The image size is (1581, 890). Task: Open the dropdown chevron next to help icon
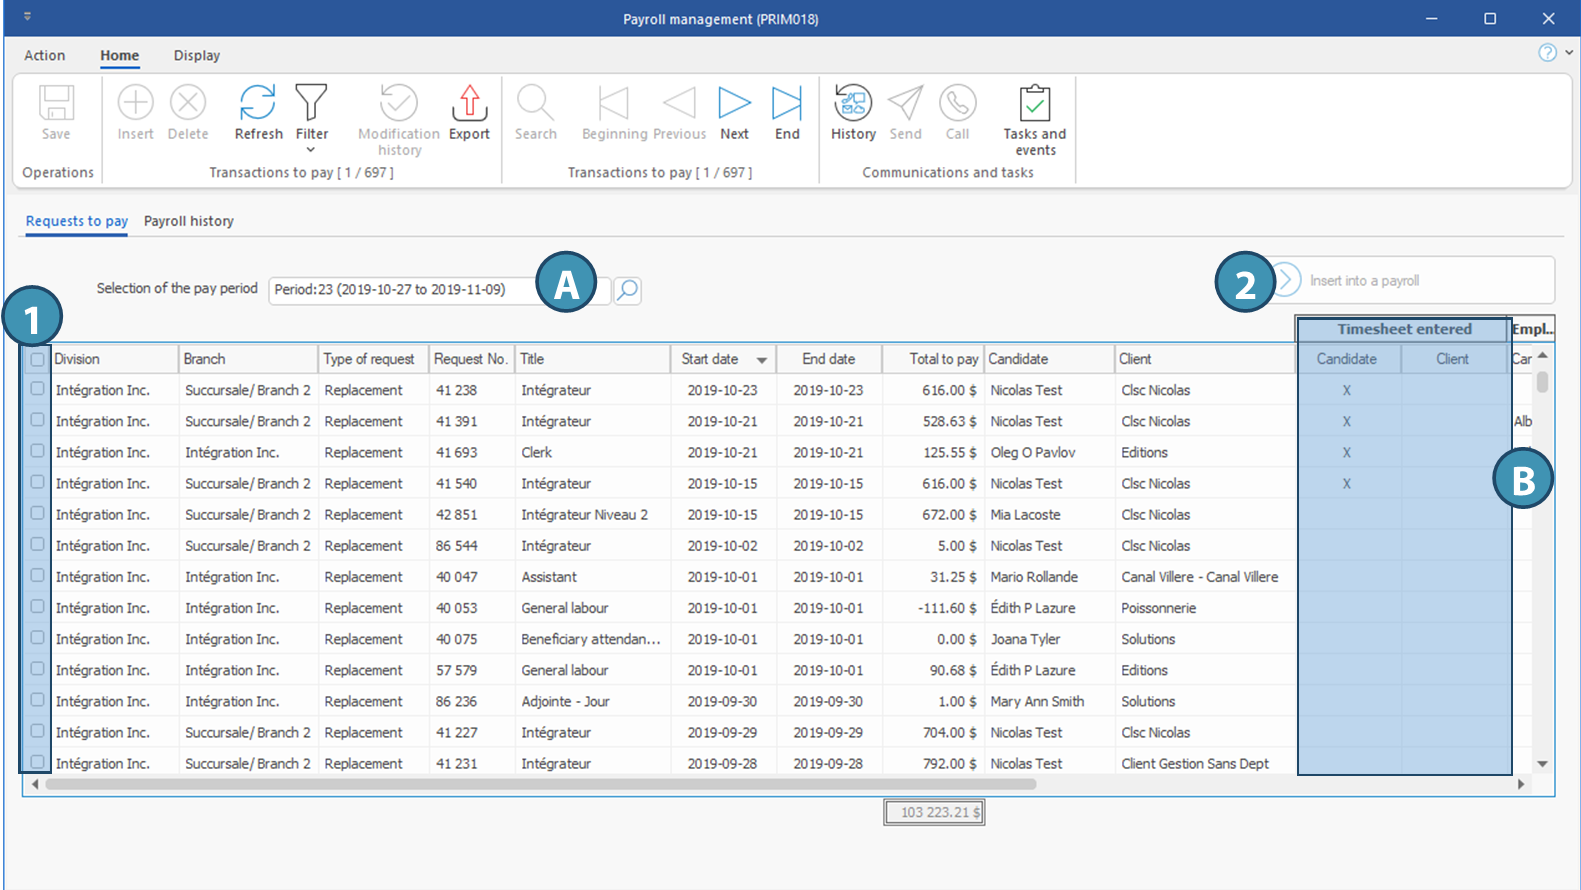pyautogui.click(x=1569, y=53)
